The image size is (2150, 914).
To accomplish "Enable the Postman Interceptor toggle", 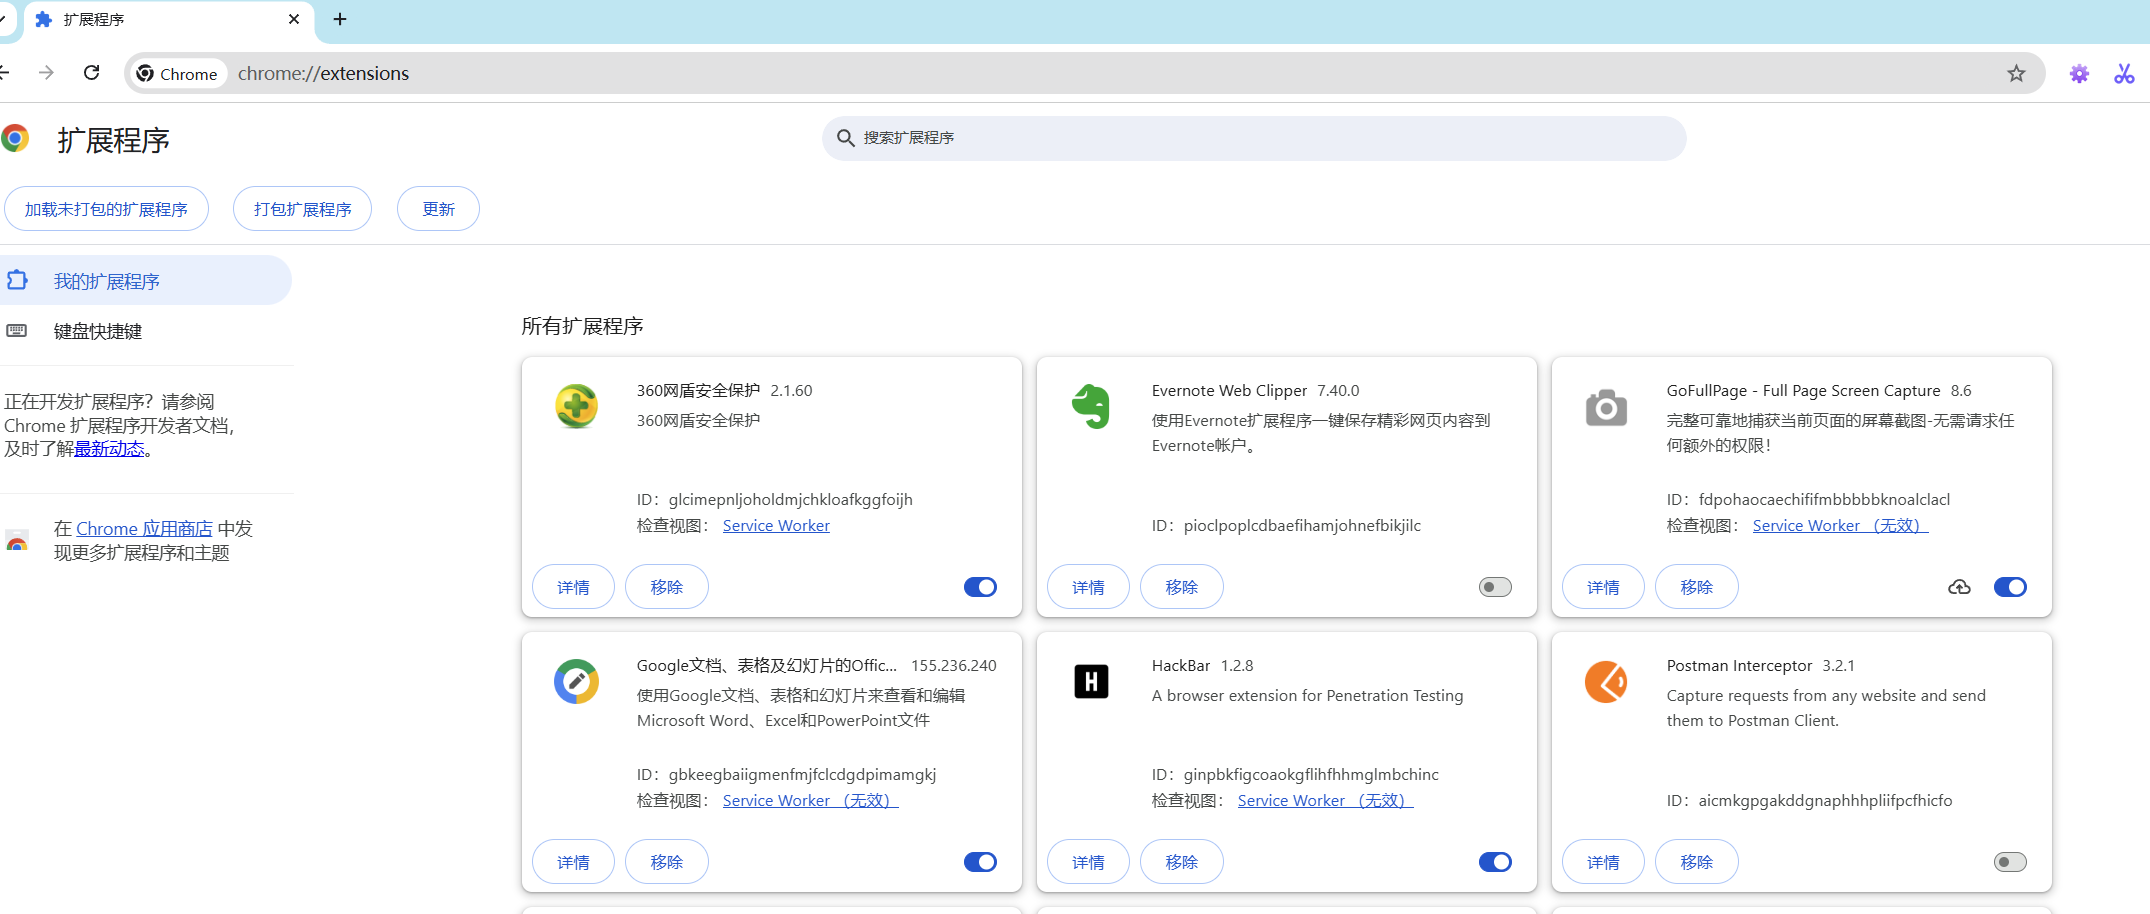I will click(x=2010, y=862).
